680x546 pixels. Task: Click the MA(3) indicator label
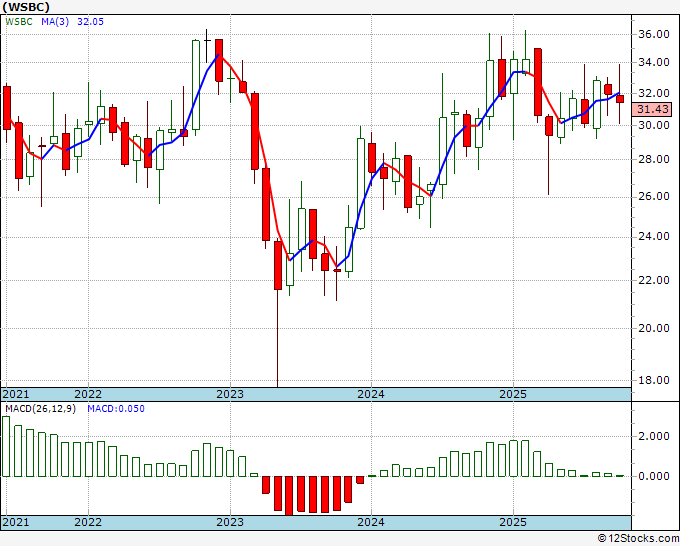coord(55,22)
